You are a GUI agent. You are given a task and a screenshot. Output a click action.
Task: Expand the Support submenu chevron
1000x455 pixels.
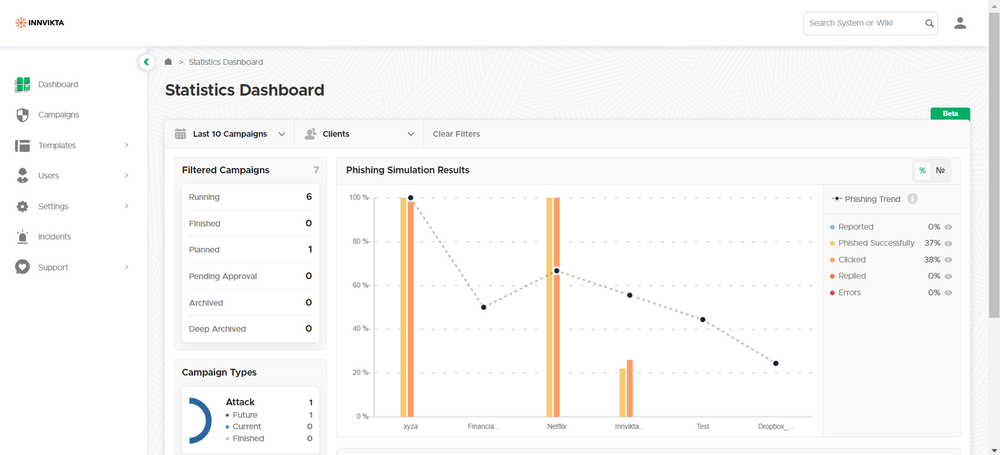tap(126, 267)
